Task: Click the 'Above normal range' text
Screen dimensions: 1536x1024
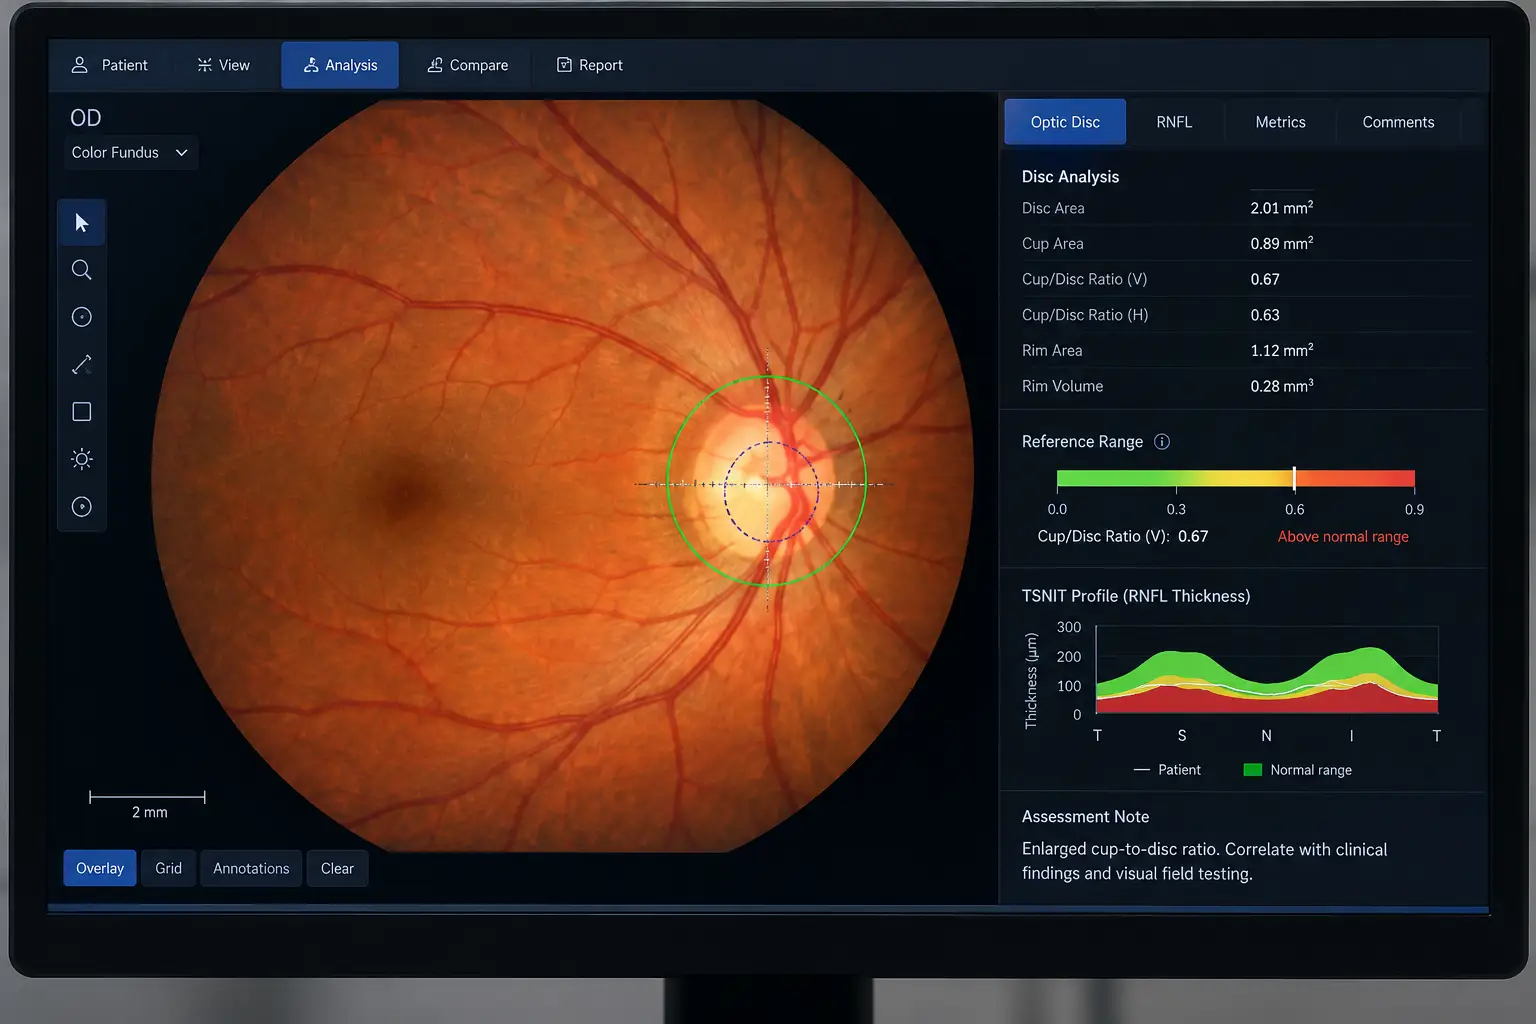Action: coord(1343,537)
